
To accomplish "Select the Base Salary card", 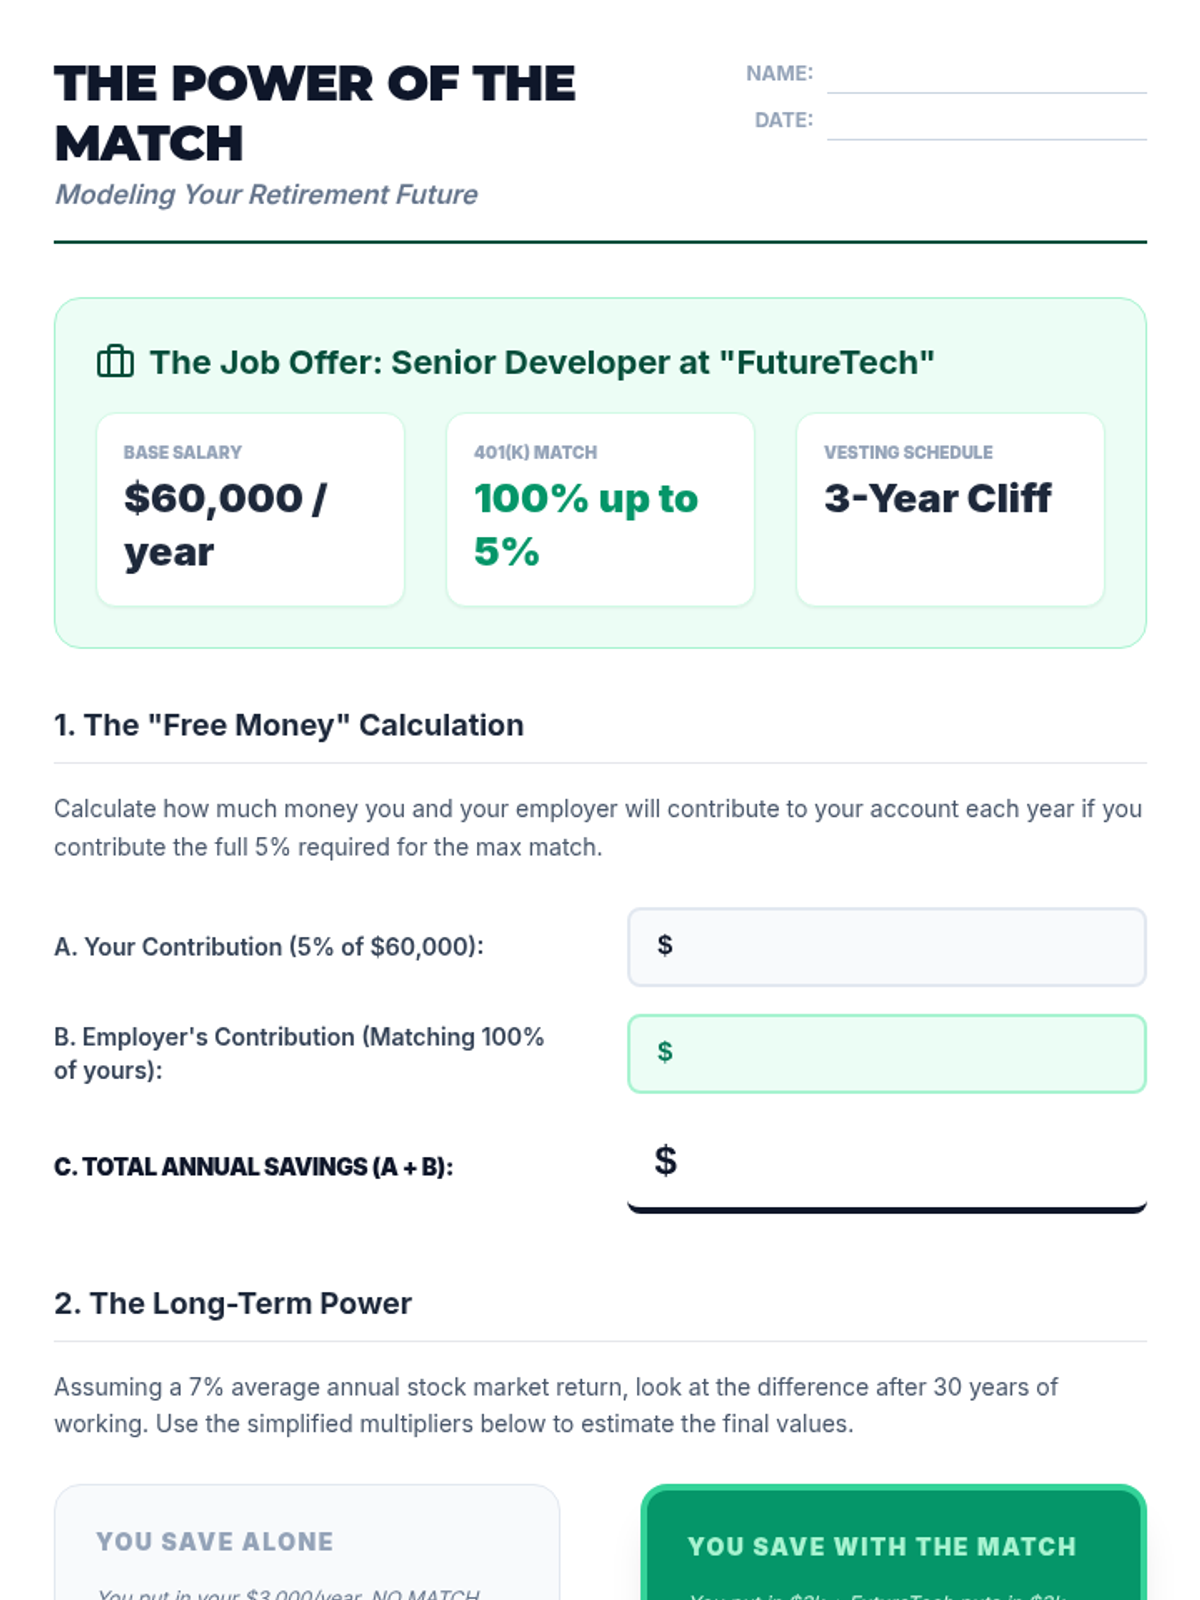I will pyautogui.click(x=250, y=510).
